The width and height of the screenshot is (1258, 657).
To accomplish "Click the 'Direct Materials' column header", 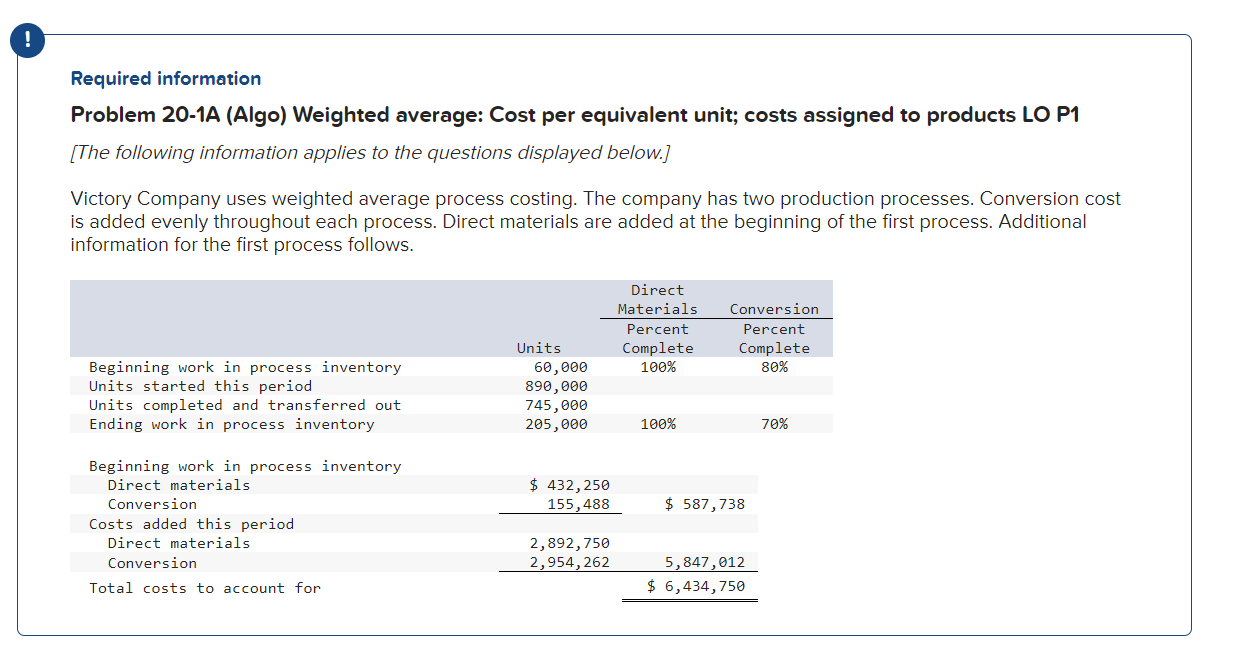I will (x=658, y=300).
